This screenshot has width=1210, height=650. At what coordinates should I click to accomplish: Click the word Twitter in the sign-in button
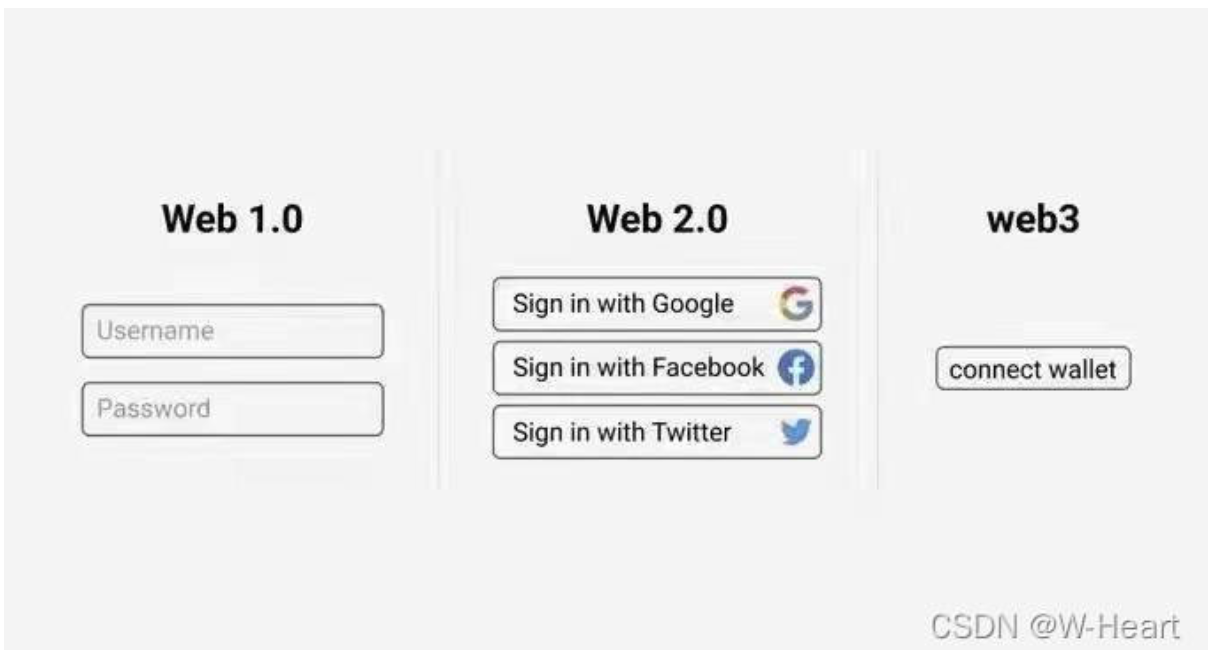click(x=691, y=432)
